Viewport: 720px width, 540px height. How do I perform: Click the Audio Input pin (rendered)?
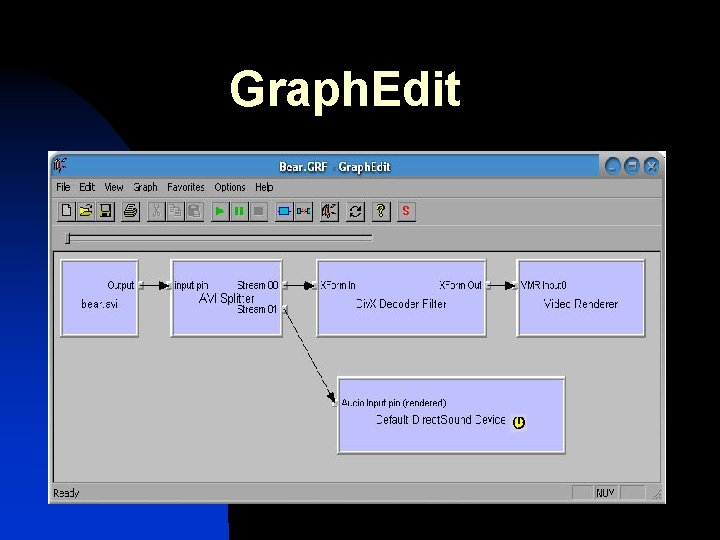coord(335,403)
